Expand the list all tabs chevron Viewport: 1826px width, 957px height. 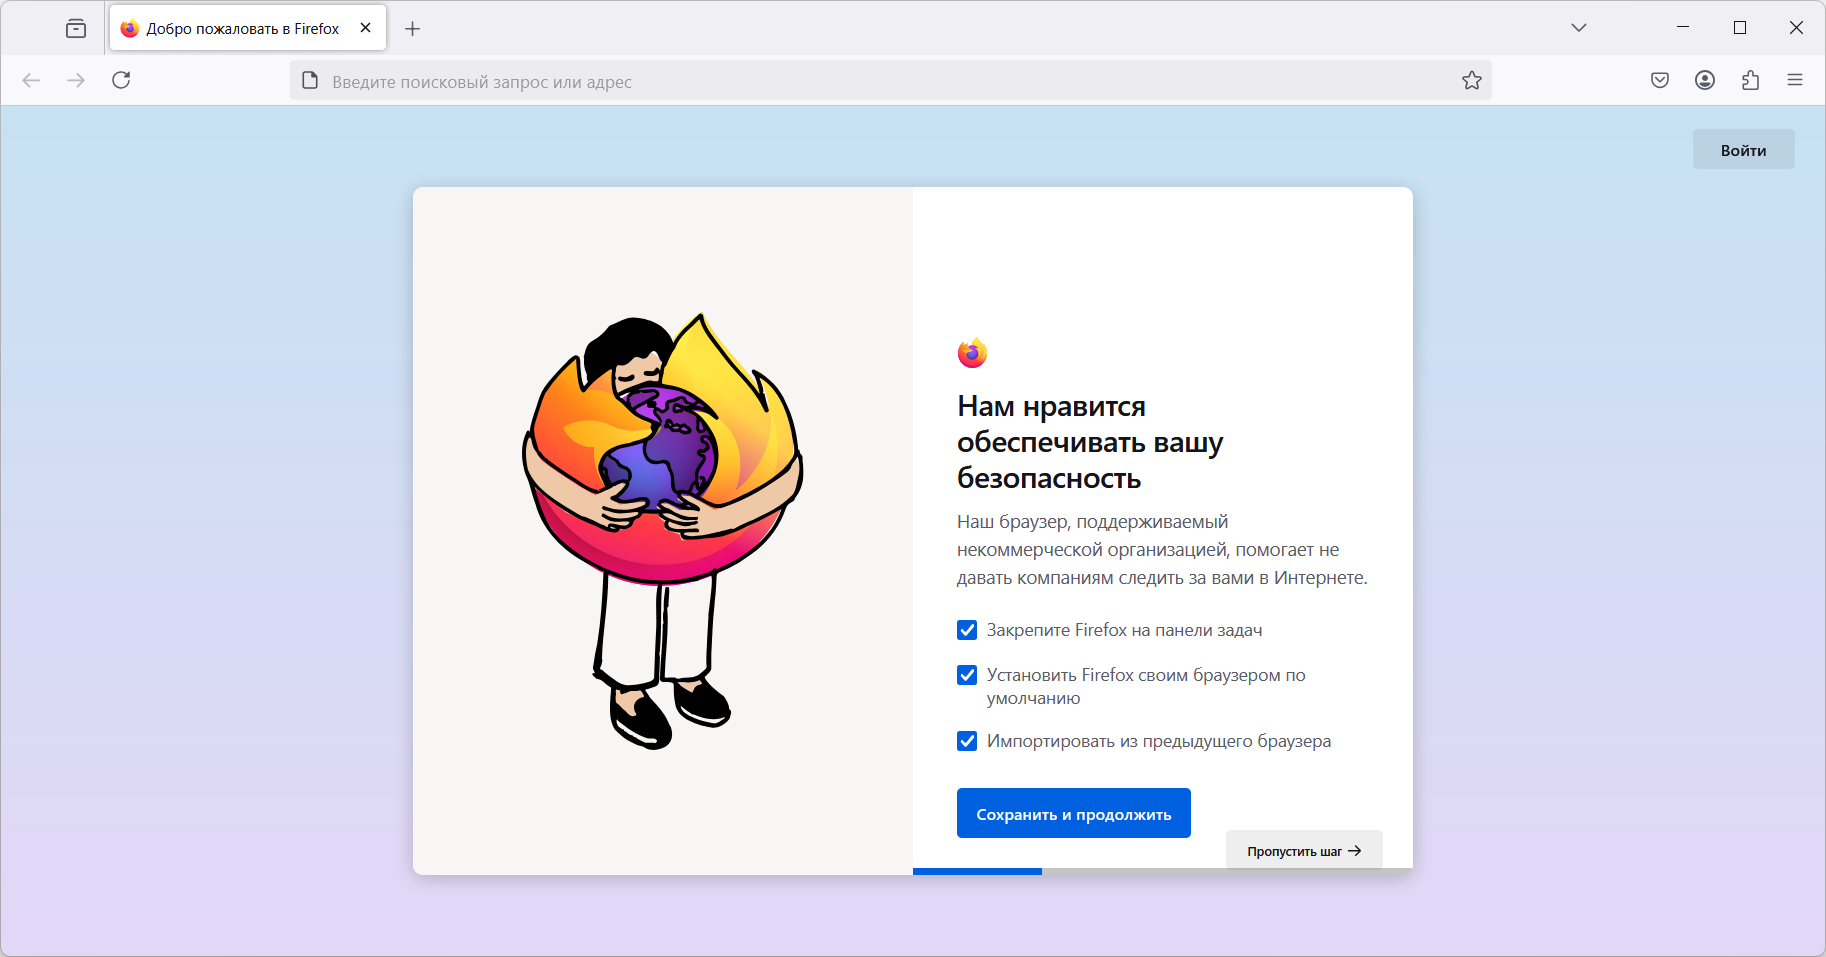[x=1579, y=28]
